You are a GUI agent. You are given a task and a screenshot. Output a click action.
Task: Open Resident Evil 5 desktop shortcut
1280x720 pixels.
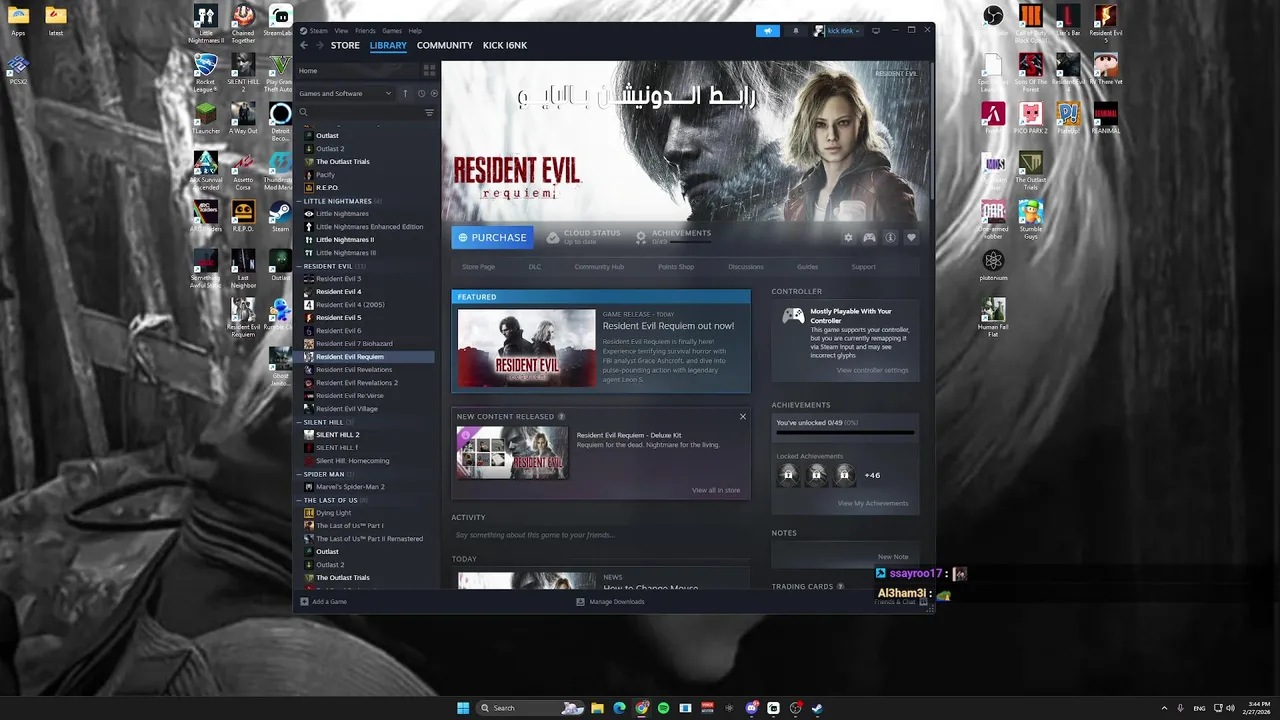click(x=1105, y=23)
